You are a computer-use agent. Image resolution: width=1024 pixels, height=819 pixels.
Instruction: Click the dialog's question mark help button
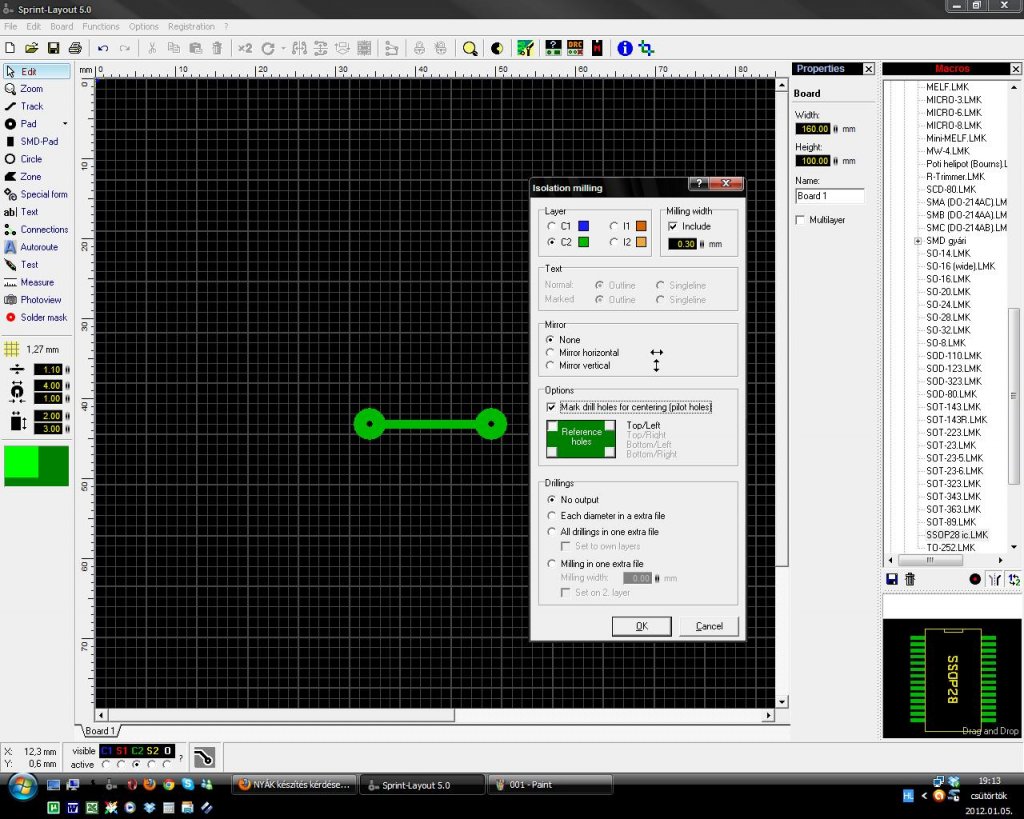tap(699, 184)
